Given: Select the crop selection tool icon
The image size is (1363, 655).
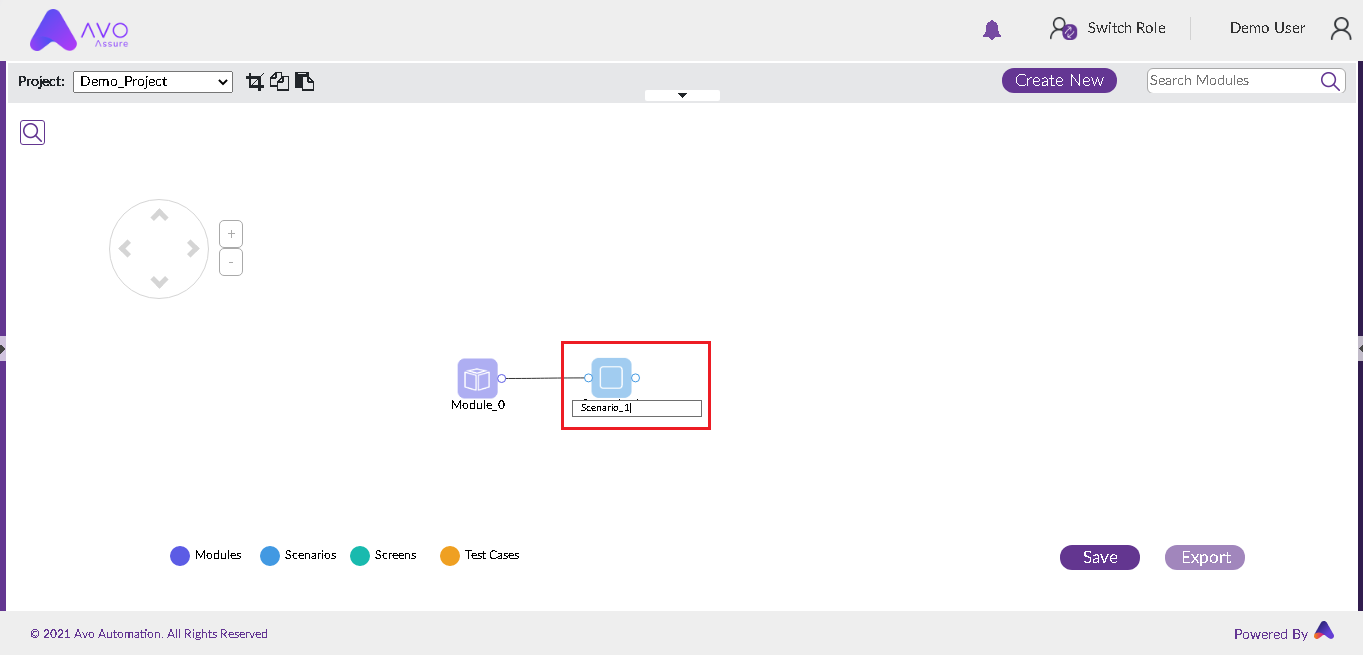Looking at the screenshot, I should point(255,82).
